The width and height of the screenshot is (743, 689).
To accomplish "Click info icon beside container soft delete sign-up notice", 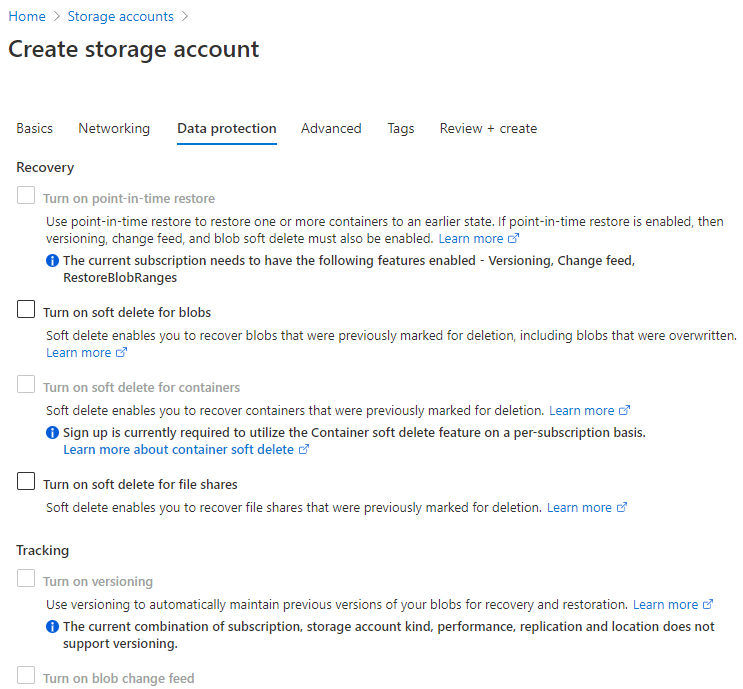I will [53, 433].
